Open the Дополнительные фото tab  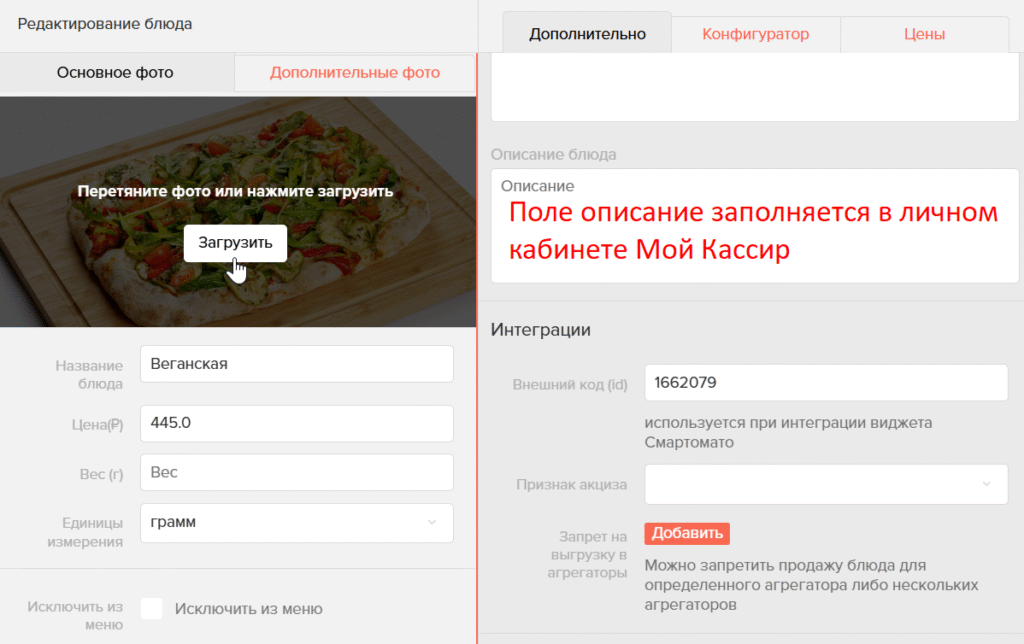coord(355,72)
